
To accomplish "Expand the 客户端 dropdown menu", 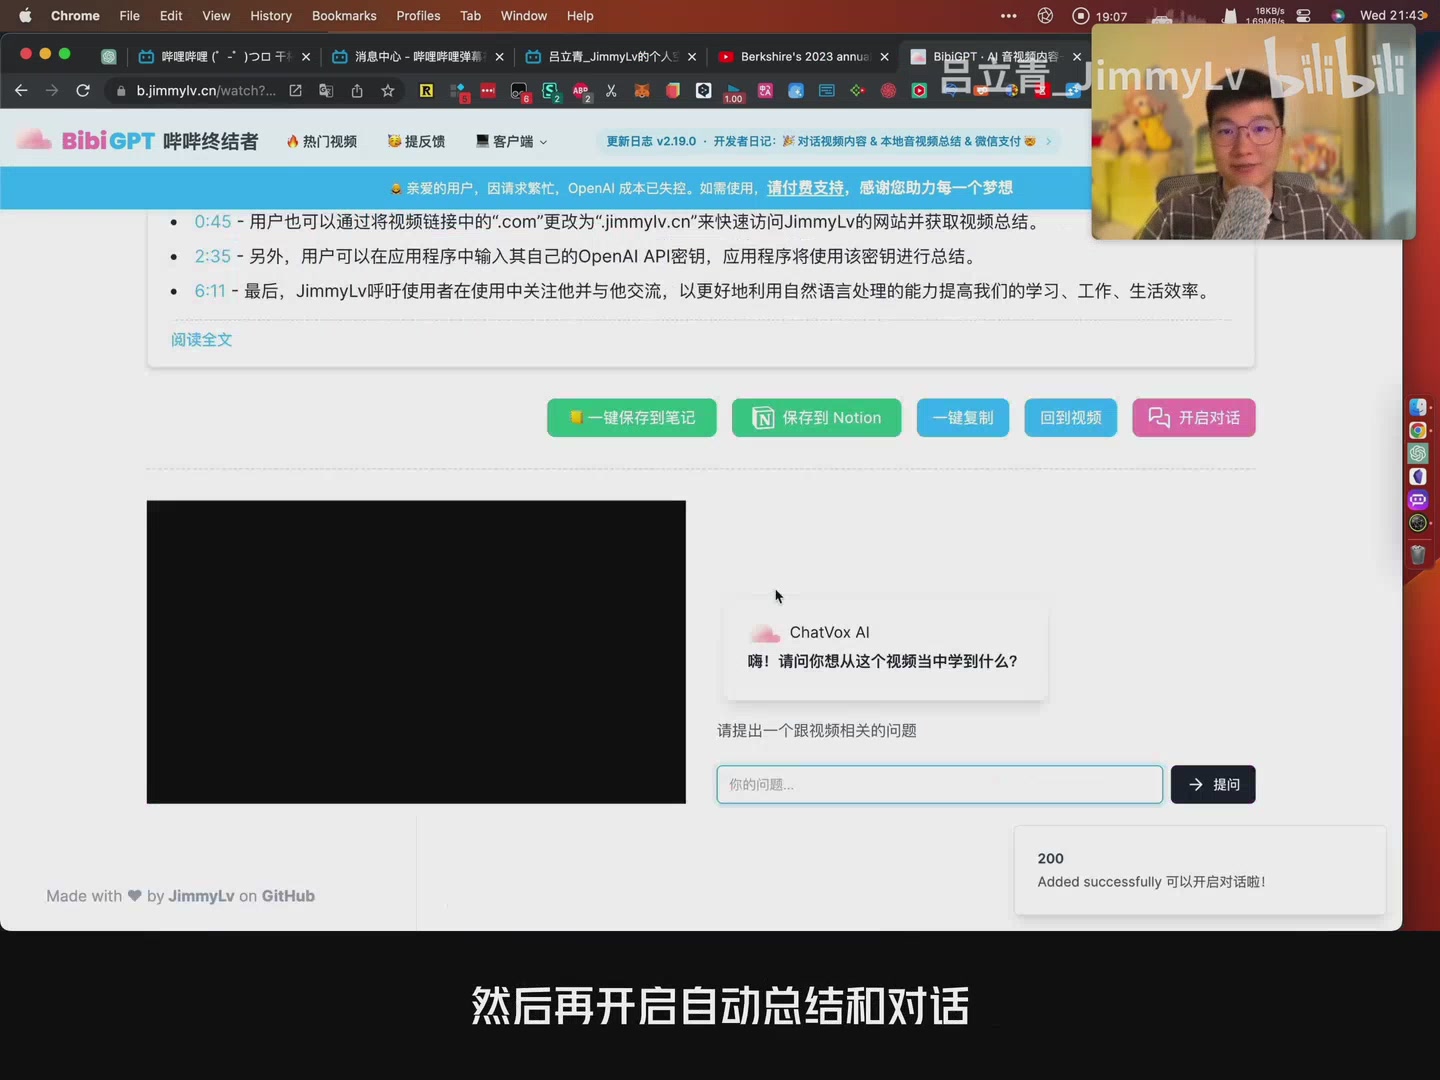I will (511, 141).
